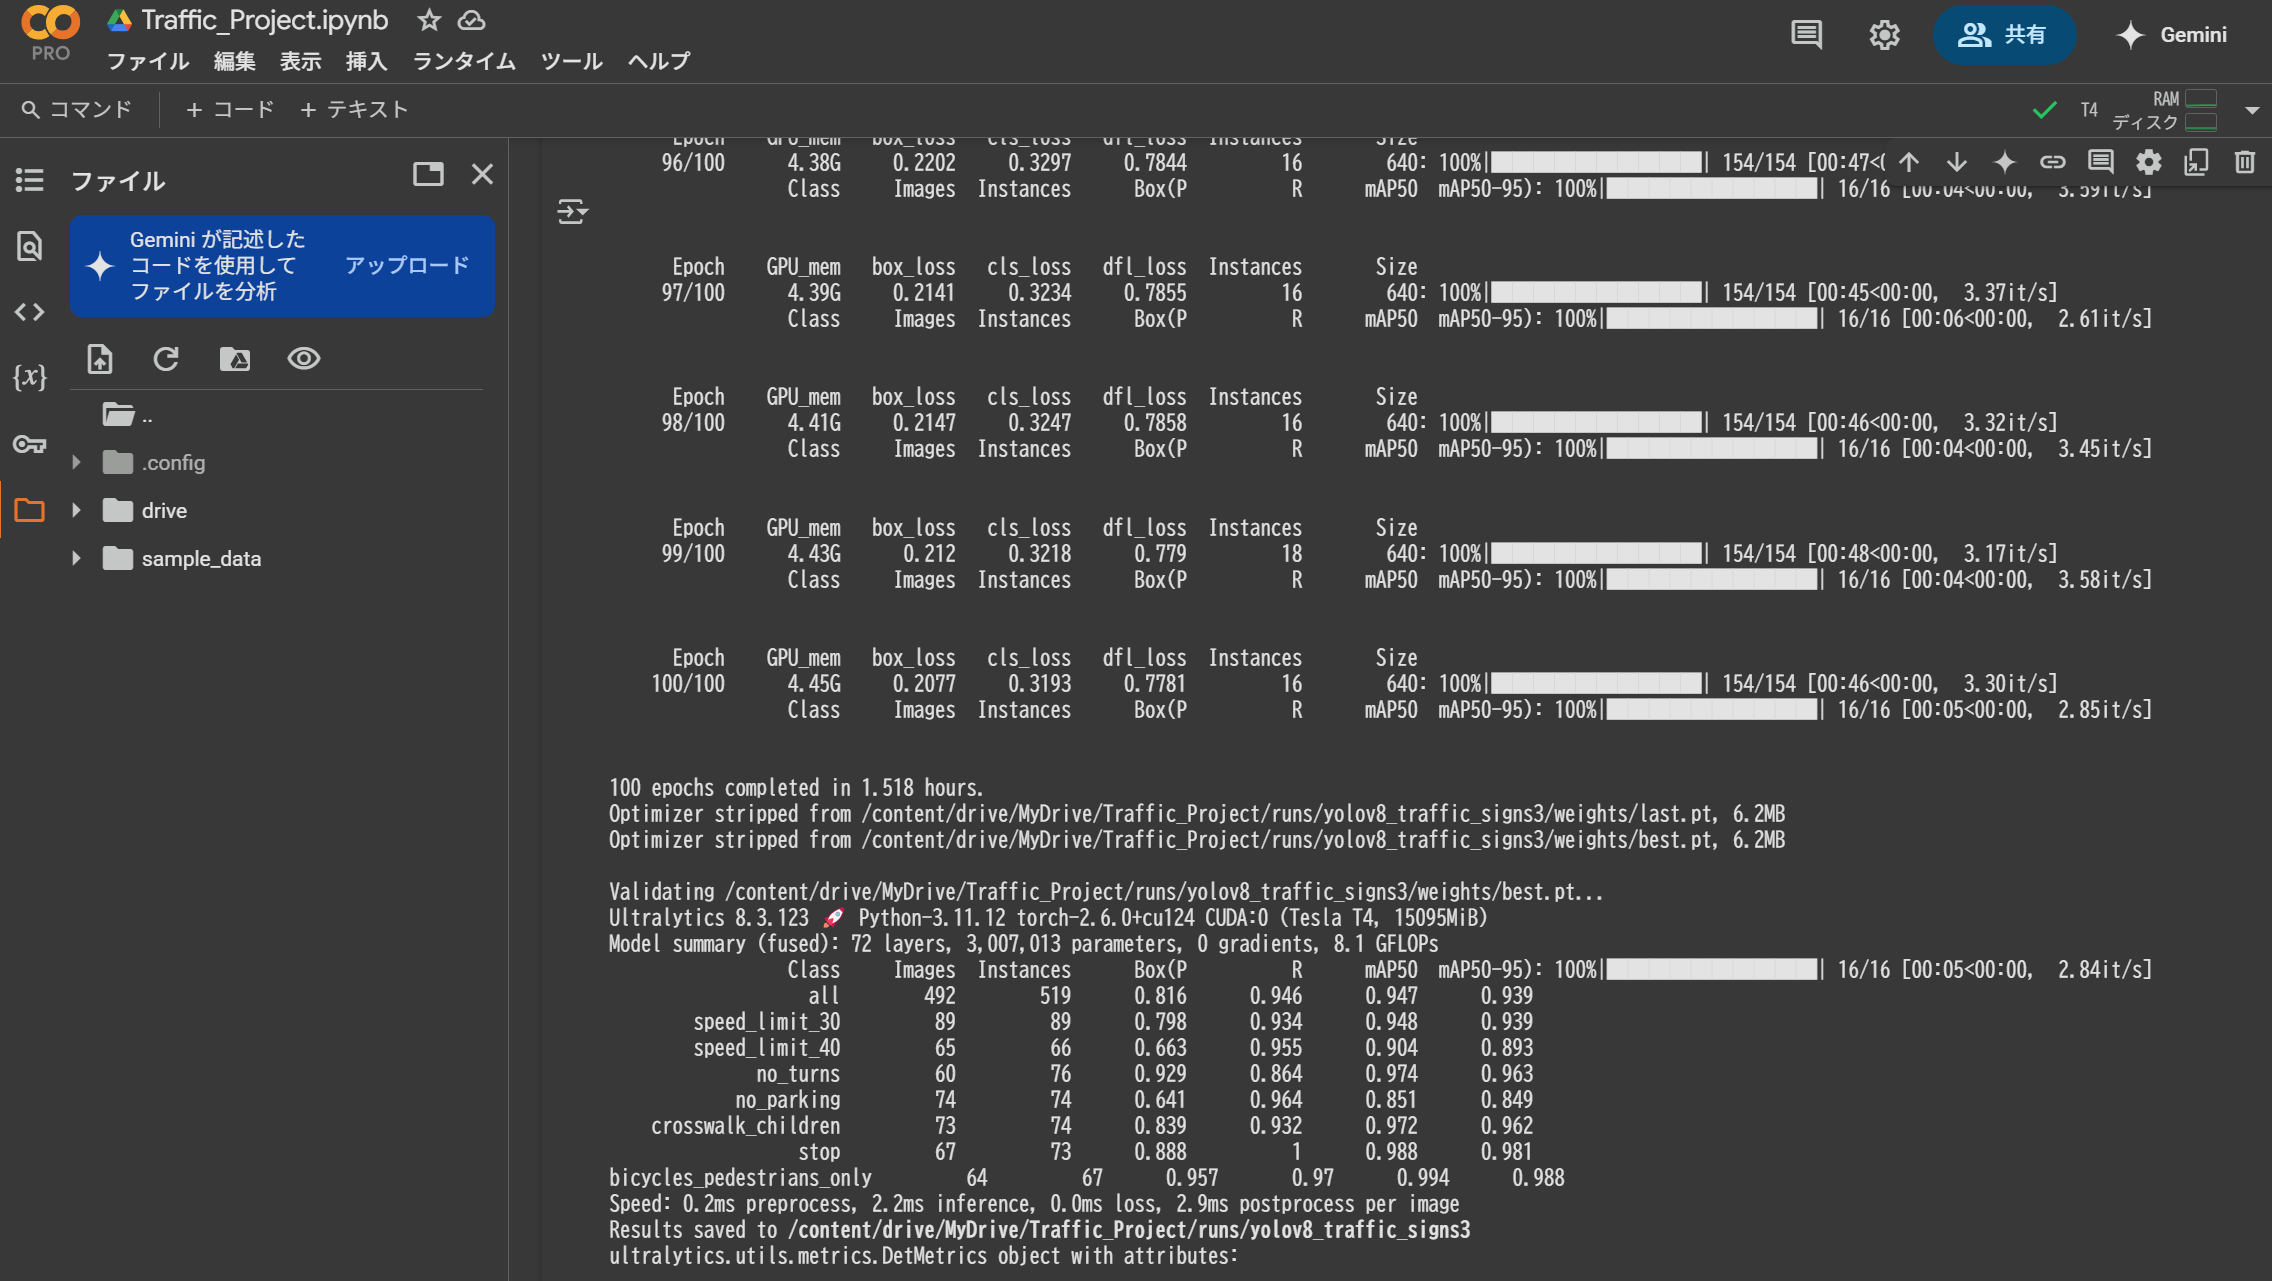Open the secrets key panel
The width and height of the screenshot is (2272, 1281).
coord(29,444)
